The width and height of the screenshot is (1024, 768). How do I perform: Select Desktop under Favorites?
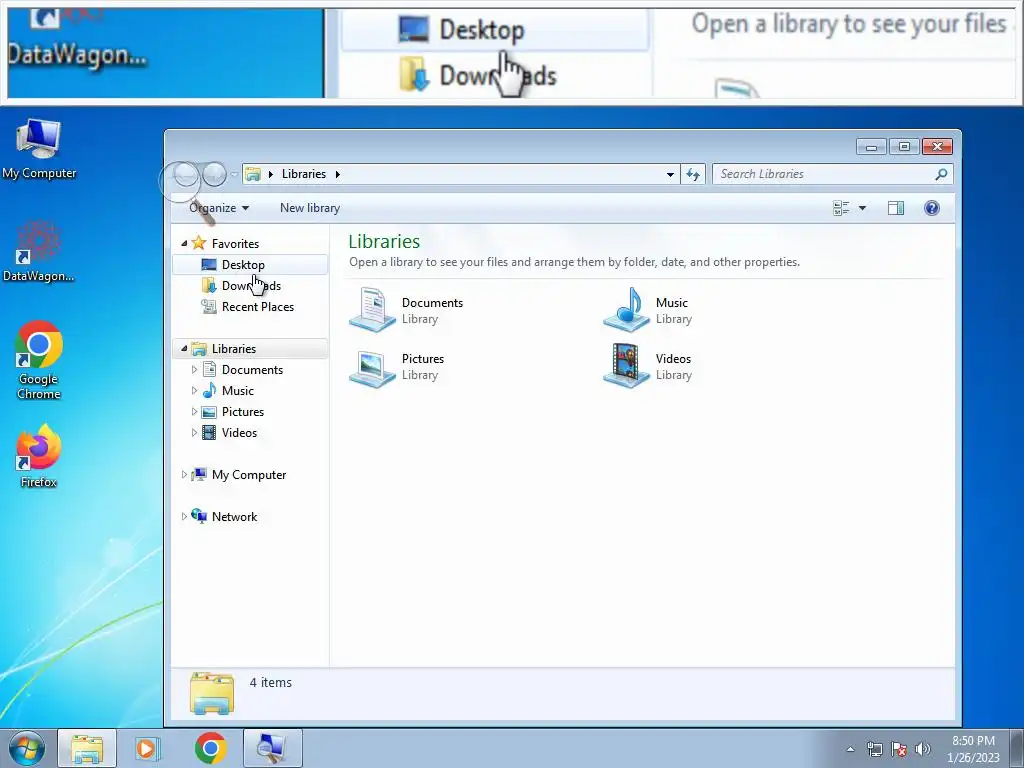coord(250,264)
